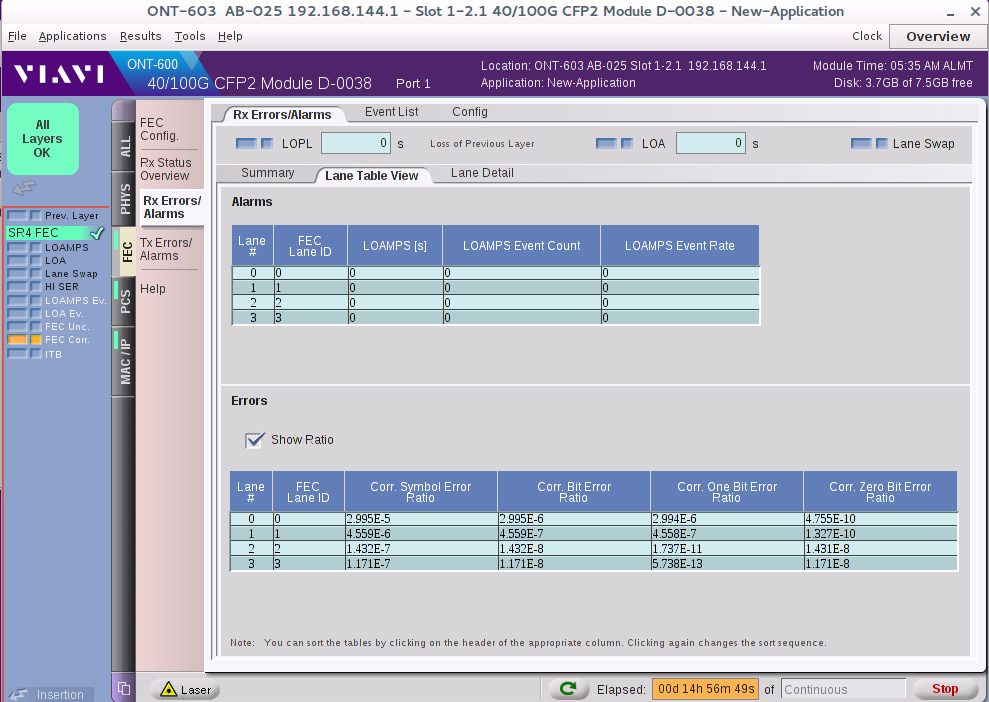Switch to the Summary tab
The height and width of the screenshot is (702, 989).
pos(267,172)
